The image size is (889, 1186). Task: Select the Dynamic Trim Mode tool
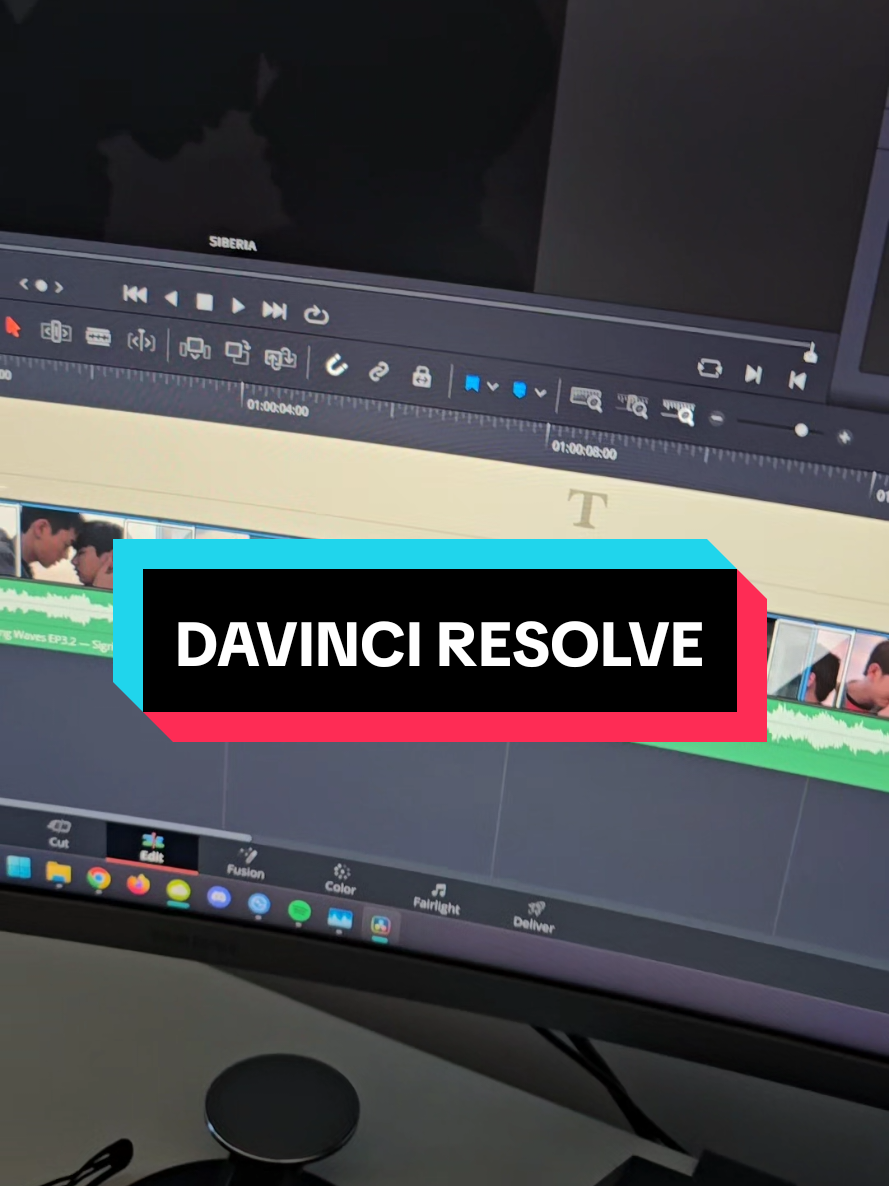point(141,341)
